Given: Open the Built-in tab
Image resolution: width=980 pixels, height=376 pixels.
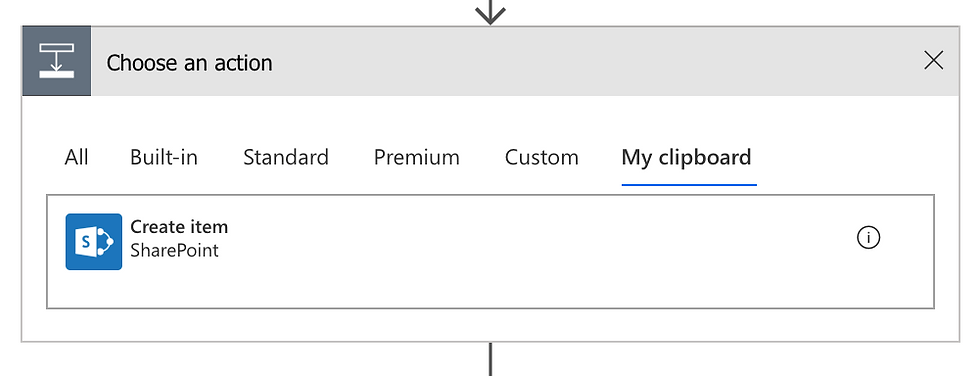Looking at the screenshot, I should coord(164,157).
